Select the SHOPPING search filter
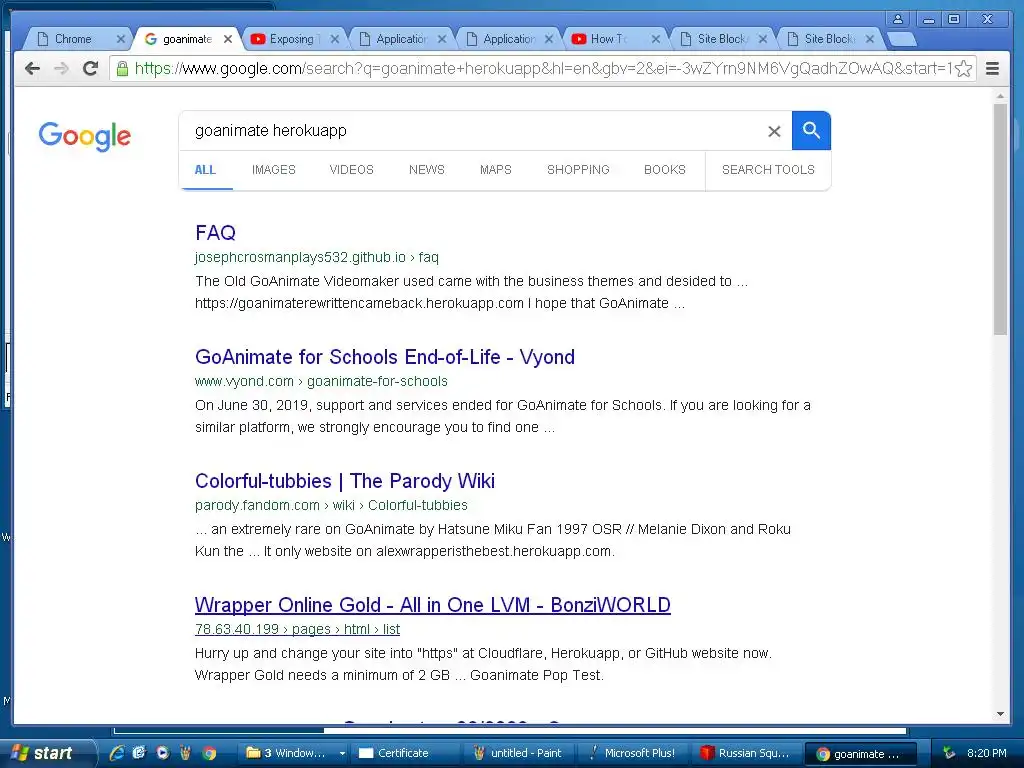 [x=578, y=170]
